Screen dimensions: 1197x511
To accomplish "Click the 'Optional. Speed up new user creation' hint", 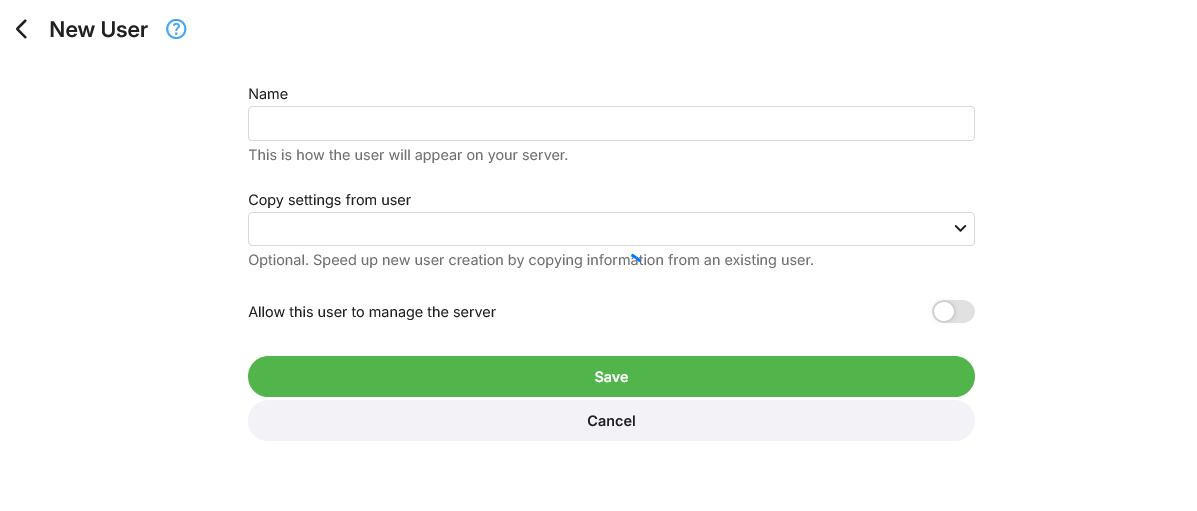I will click(x=531, y=260).
